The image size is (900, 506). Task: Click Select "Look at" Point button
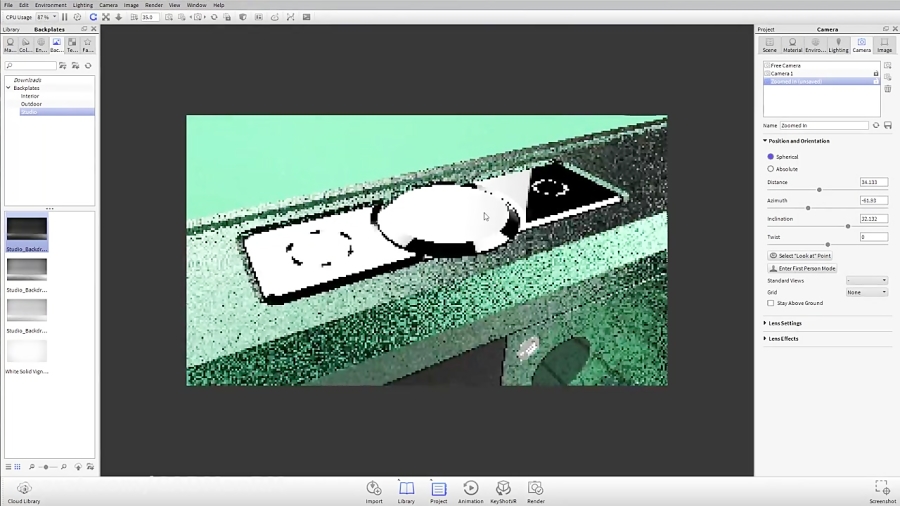click(800, 256)
